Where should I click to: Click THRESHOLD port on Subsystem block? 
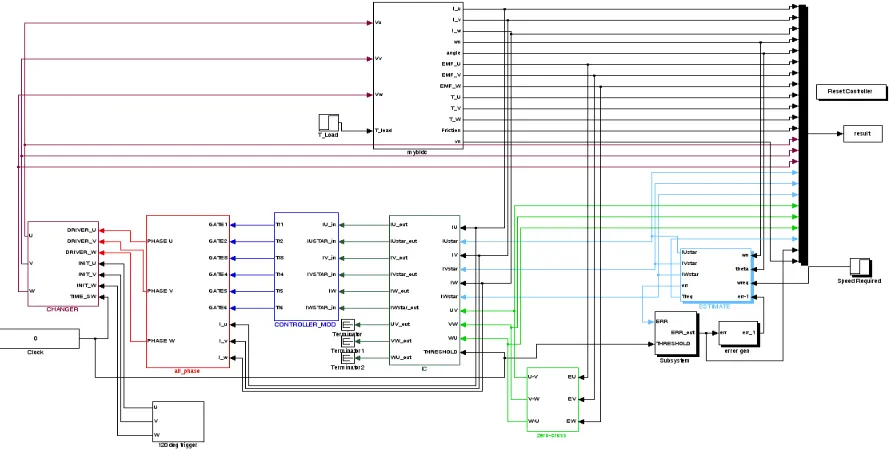click(x=673, y=344)
